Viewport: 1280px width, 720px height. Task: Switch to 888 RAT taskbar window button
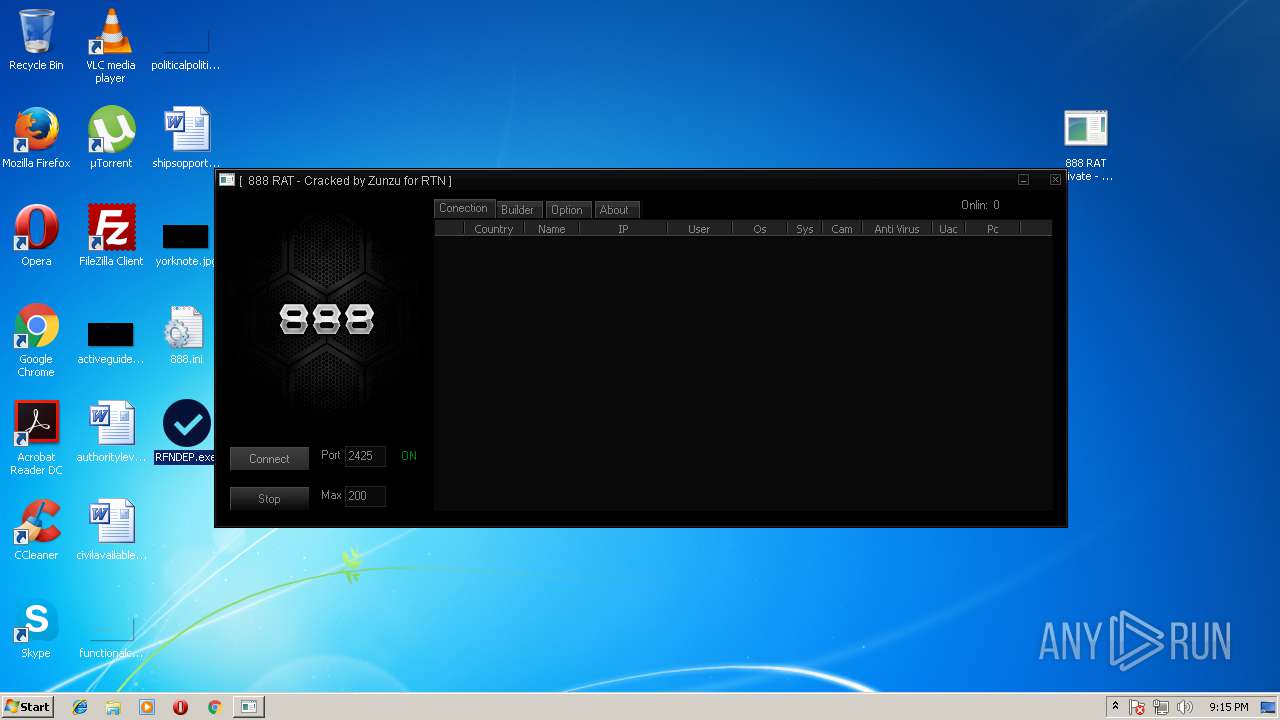coord(248,707)
